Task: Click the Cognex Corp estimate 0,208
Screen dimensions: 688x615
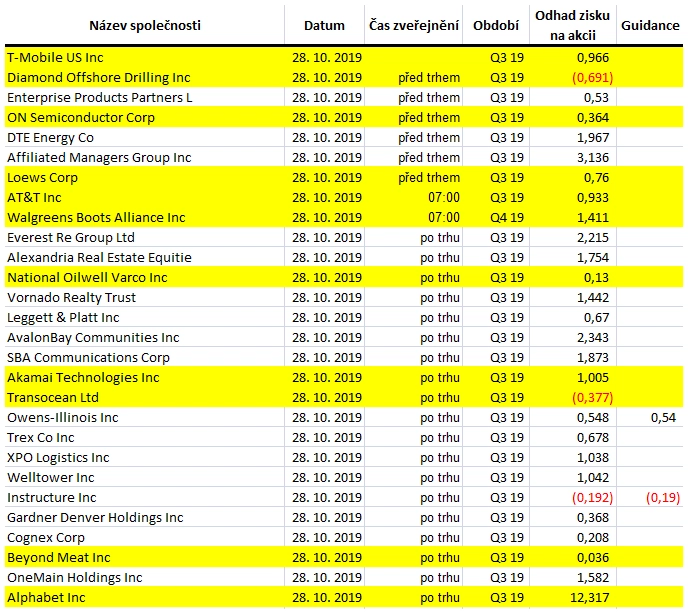Action: click(x=593, y=538)
